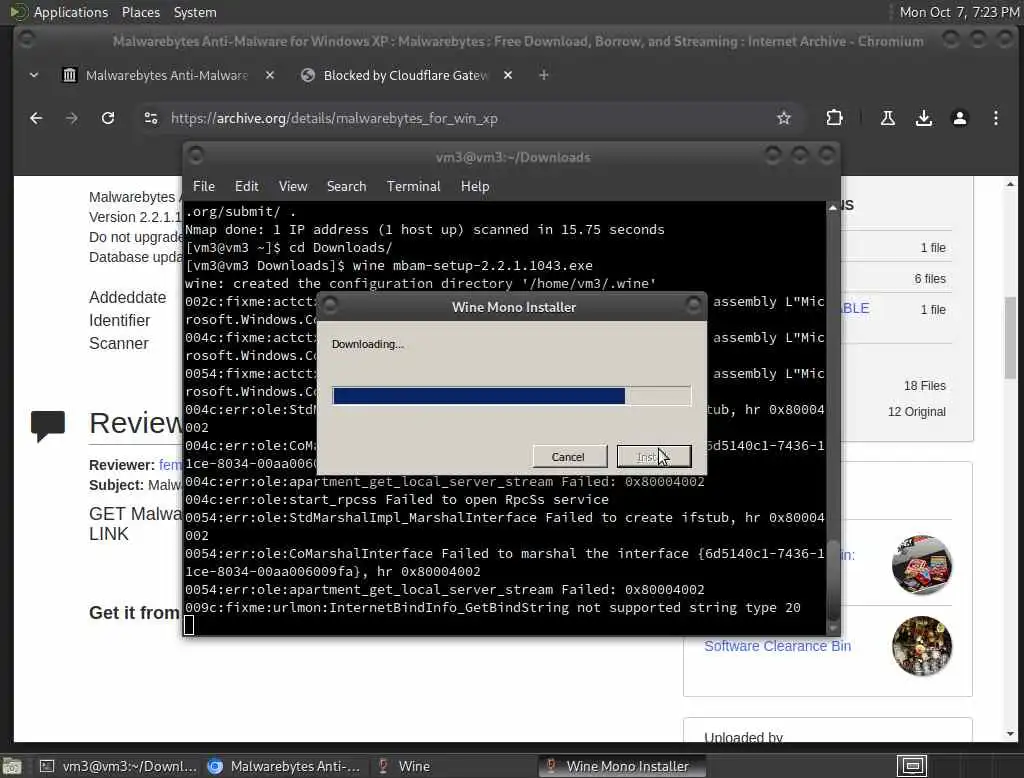Image resolution: width=1024 pixels, height=778 pixels.
Task: Click the Reviews speech bubble icon
Action: coord(48,426)
